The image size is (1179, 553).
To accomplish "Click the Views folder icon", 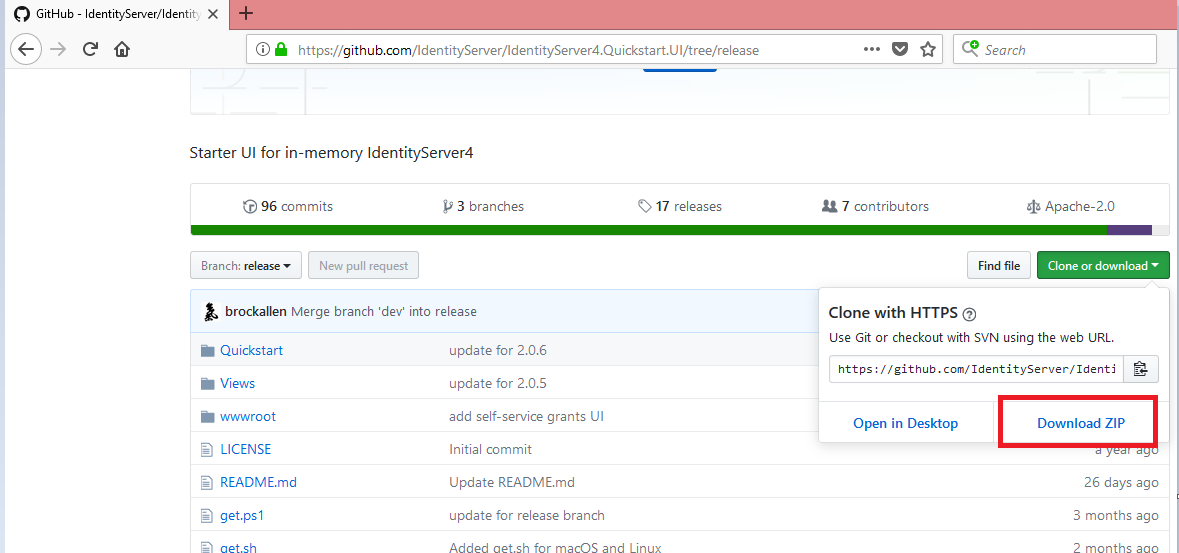I will coord(208,384).
